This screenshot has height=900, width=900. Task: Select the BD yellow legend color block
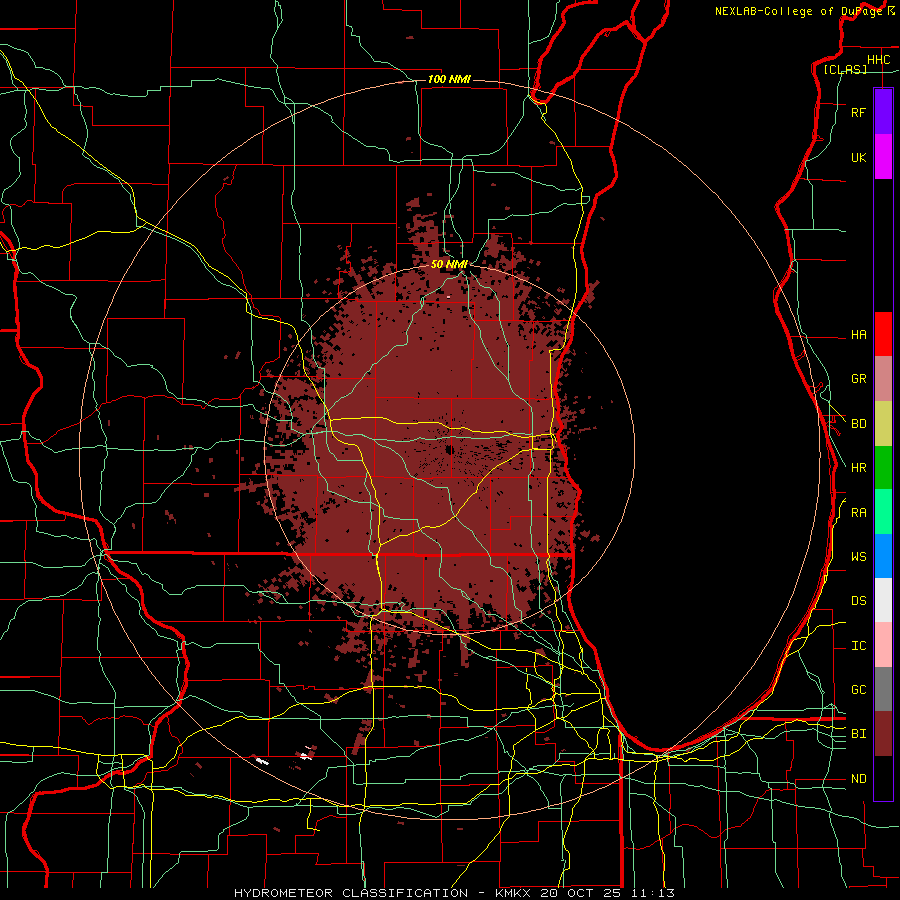[883, 424]
